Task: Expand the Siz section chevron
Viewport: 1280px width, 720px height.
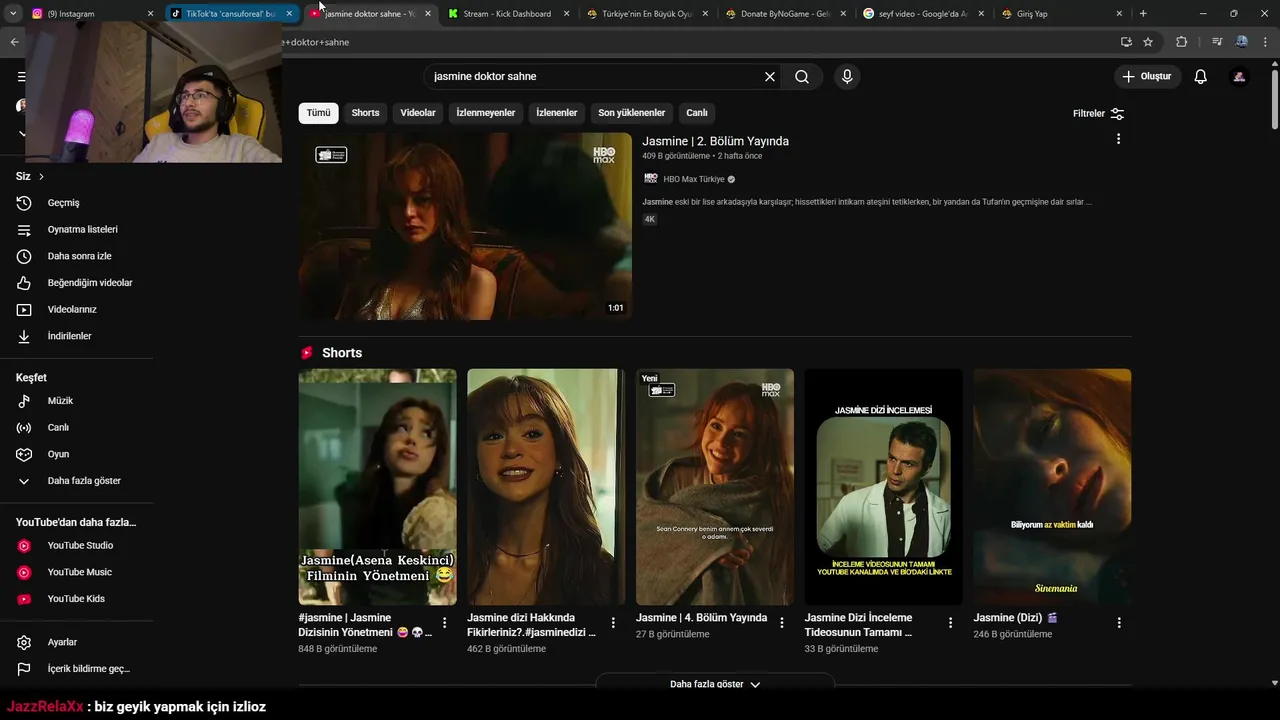Action: (41, 176)
